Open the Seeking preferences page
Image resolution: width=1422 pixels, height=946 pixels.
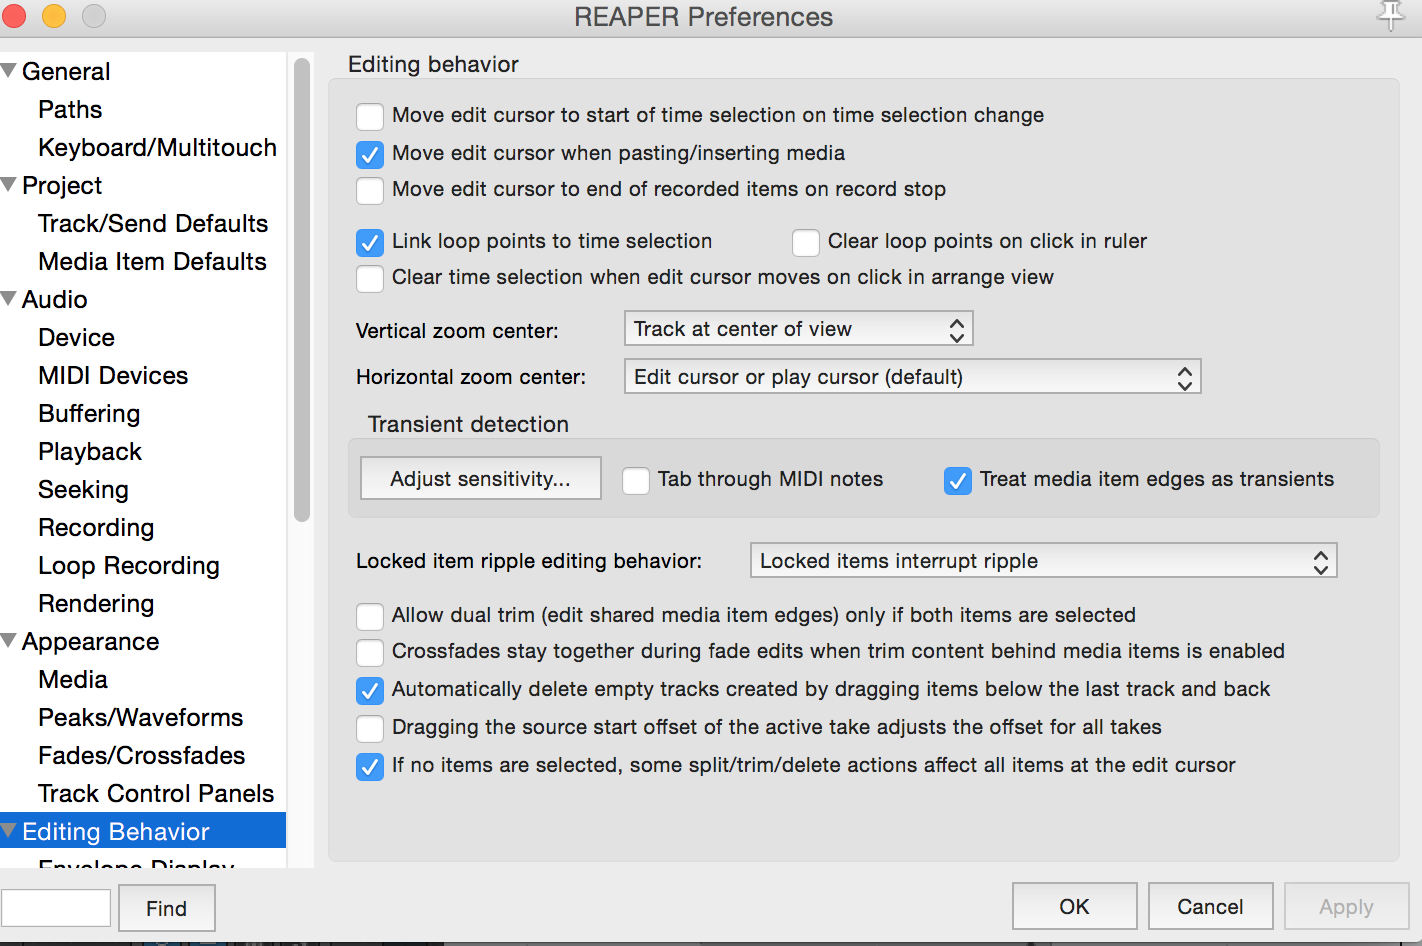tap(83, 490)
